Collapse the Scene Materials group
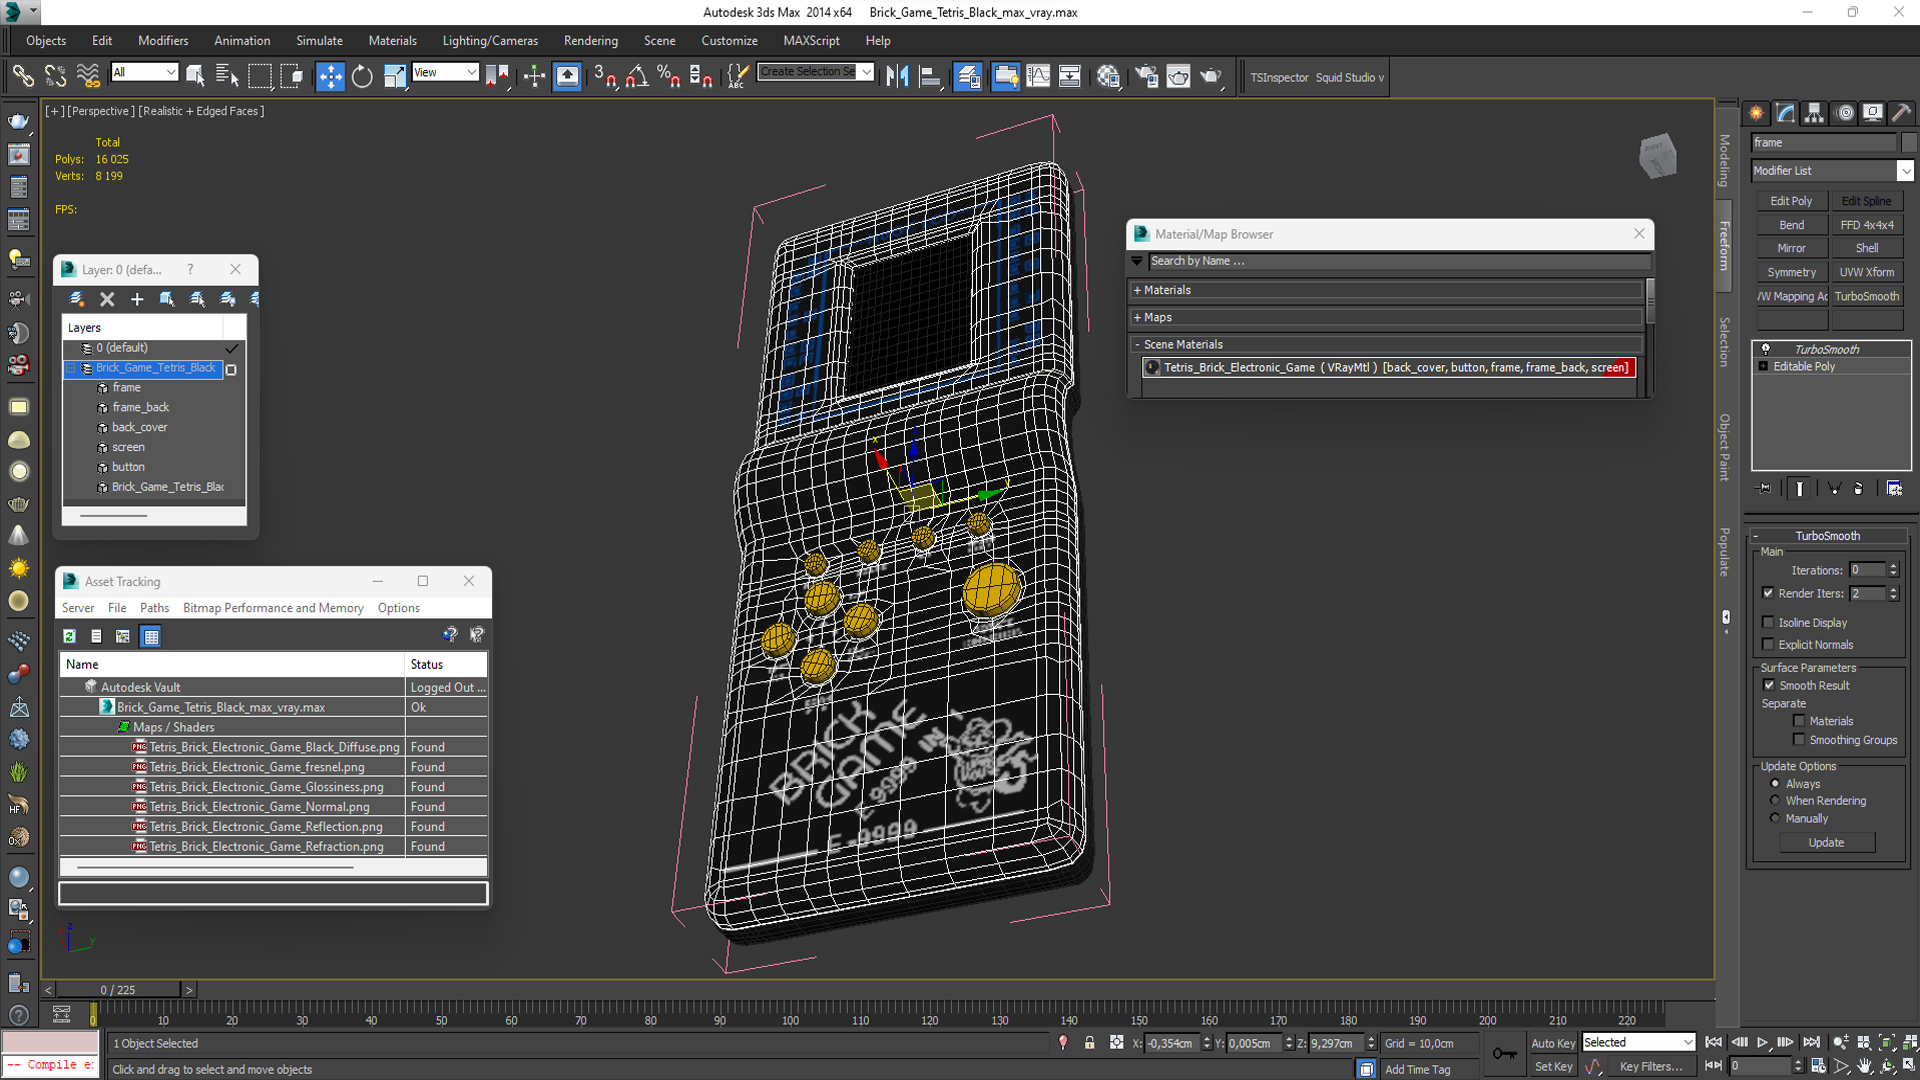Viewport: 1920px width, 1080px height. (x=1387, y=344)
